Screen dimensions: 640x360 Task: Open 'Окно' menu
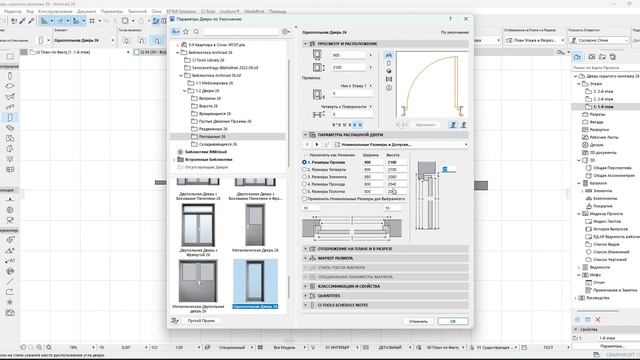(x=156, y=11)
